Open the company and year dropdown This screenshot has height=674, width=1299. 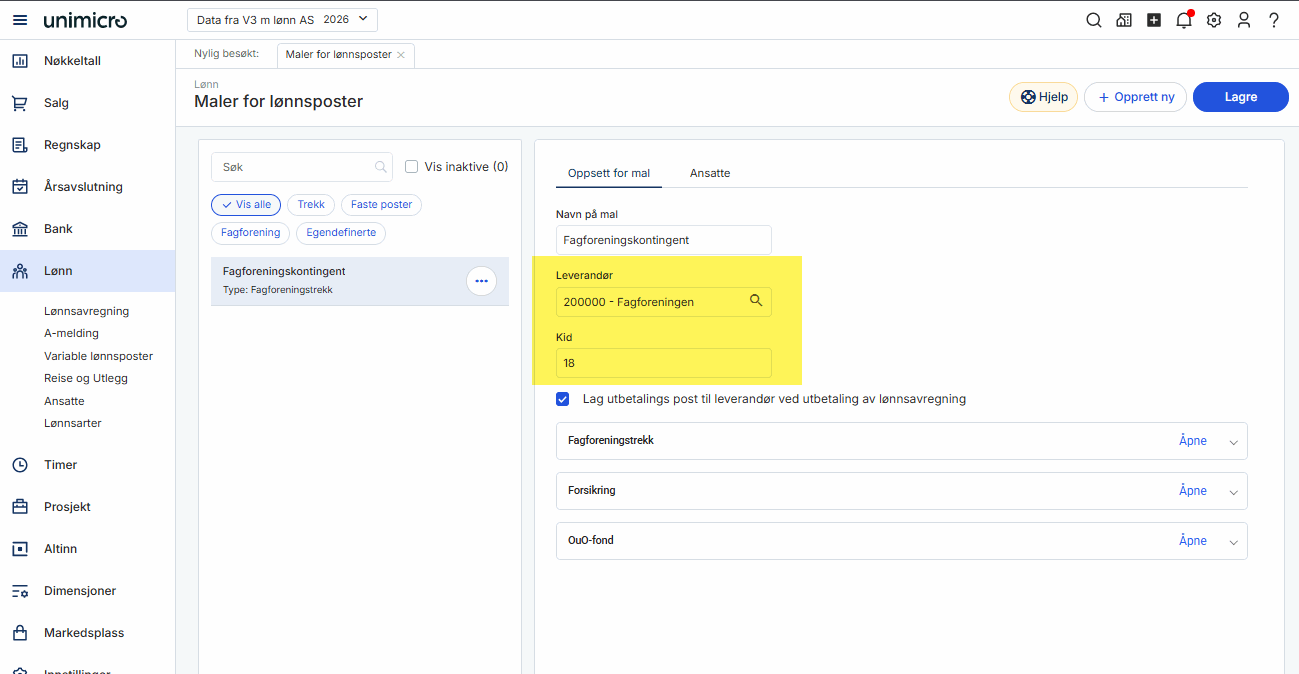pyautogui.click(x=282, y=19)
